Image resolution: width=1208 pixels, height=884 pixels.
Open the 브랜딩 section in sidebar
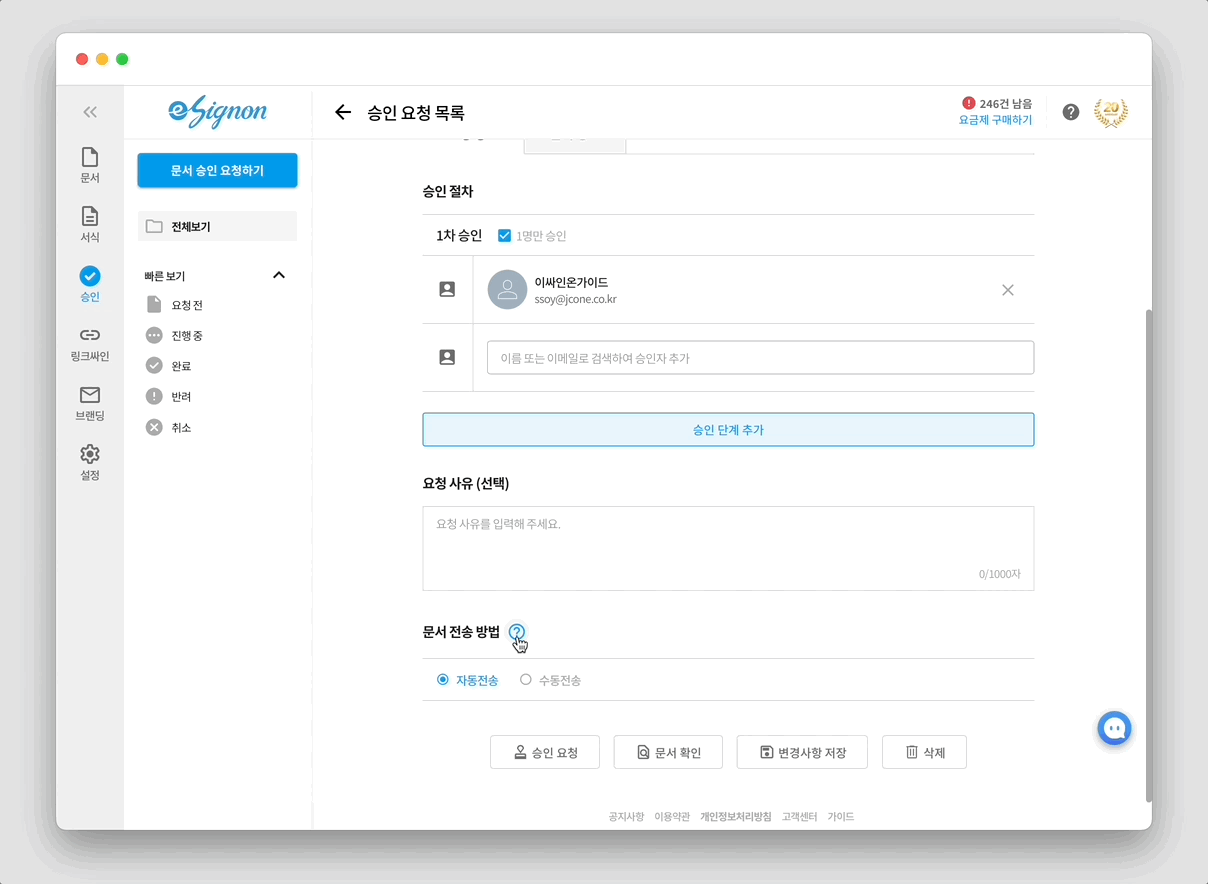point(90,403)
